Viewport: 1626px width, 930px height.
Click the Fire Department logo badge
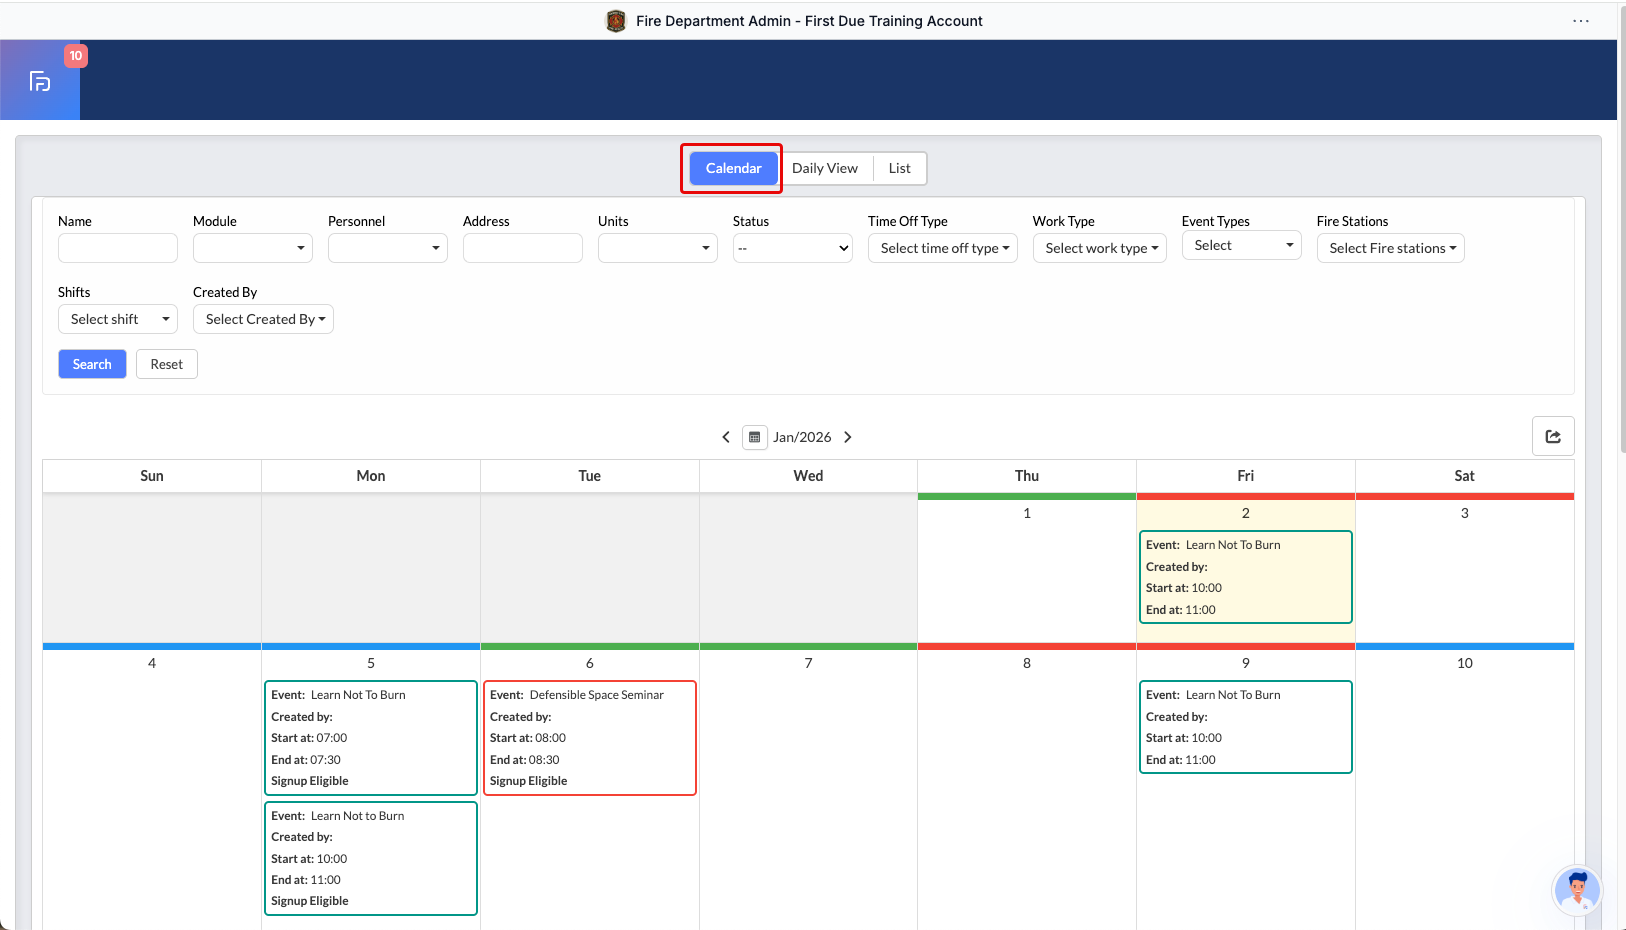pos(616,21)
